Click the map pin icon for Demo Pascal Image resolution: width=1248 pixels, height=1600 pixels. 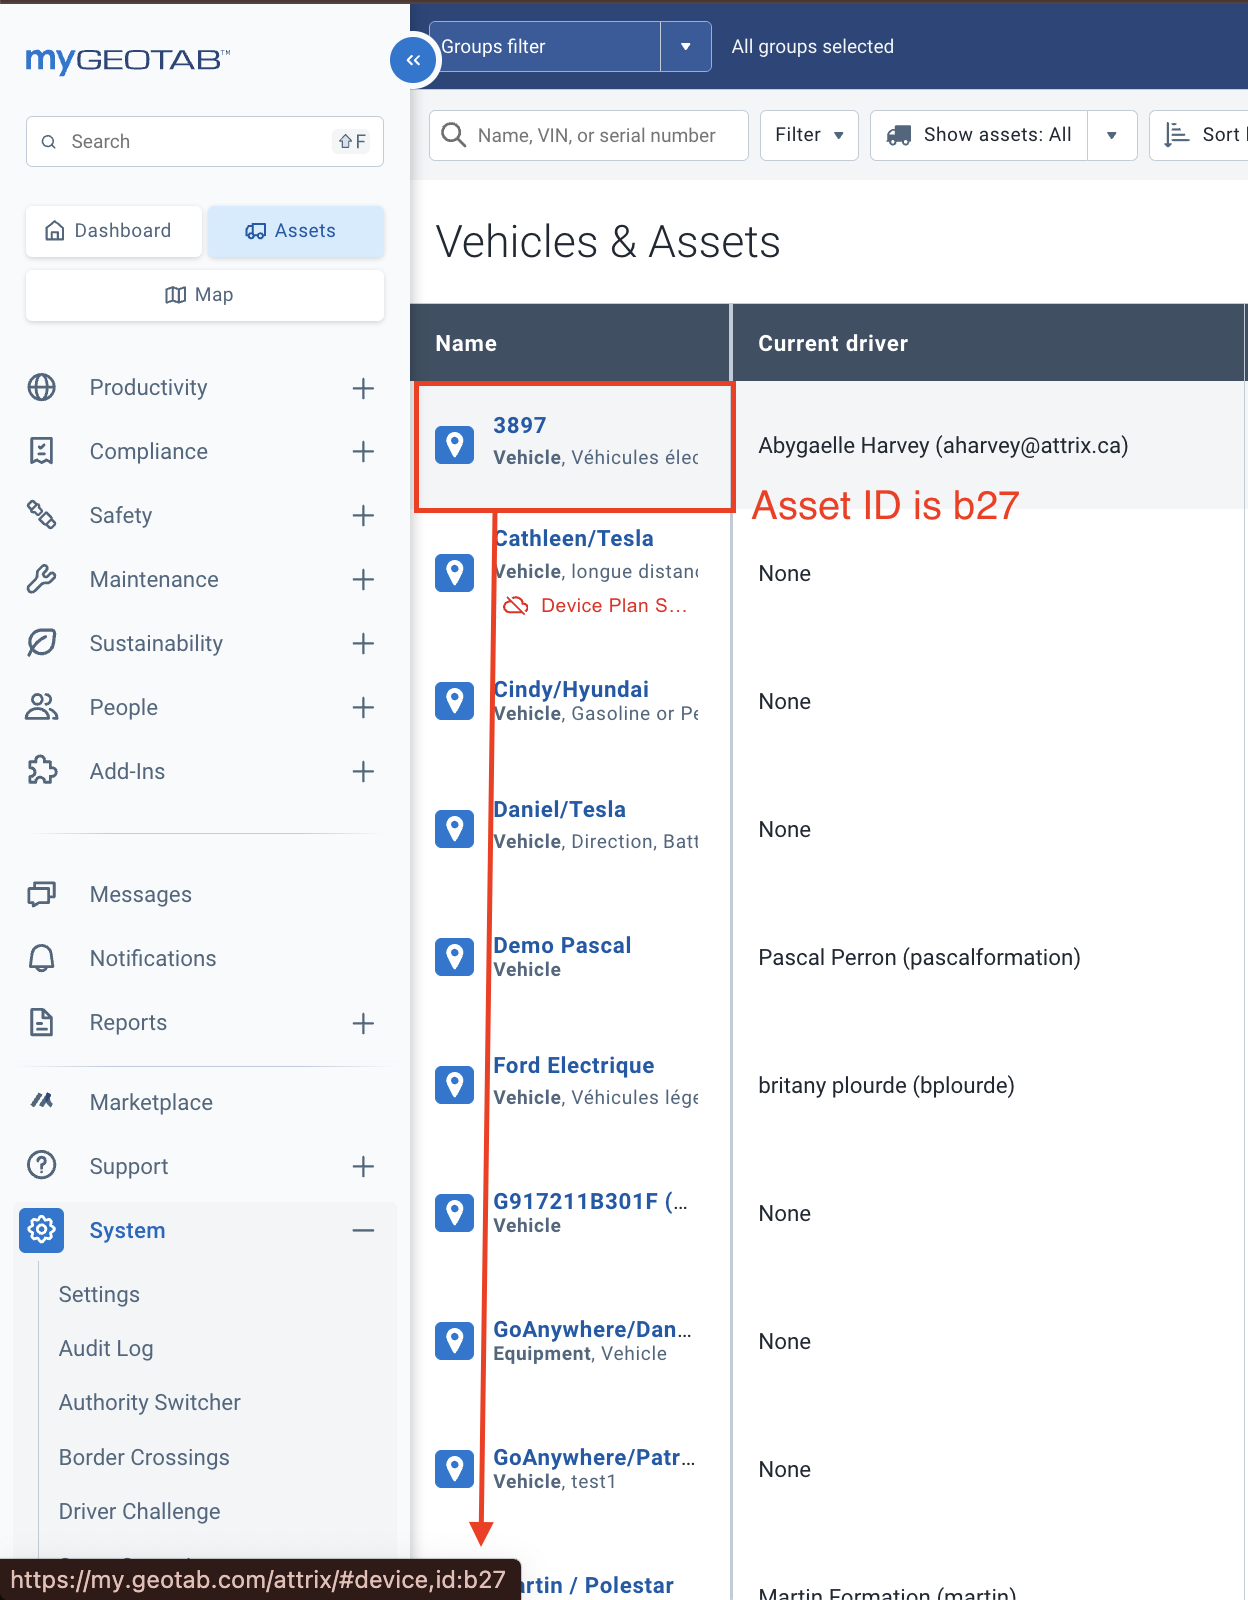[x=454, y=957]
